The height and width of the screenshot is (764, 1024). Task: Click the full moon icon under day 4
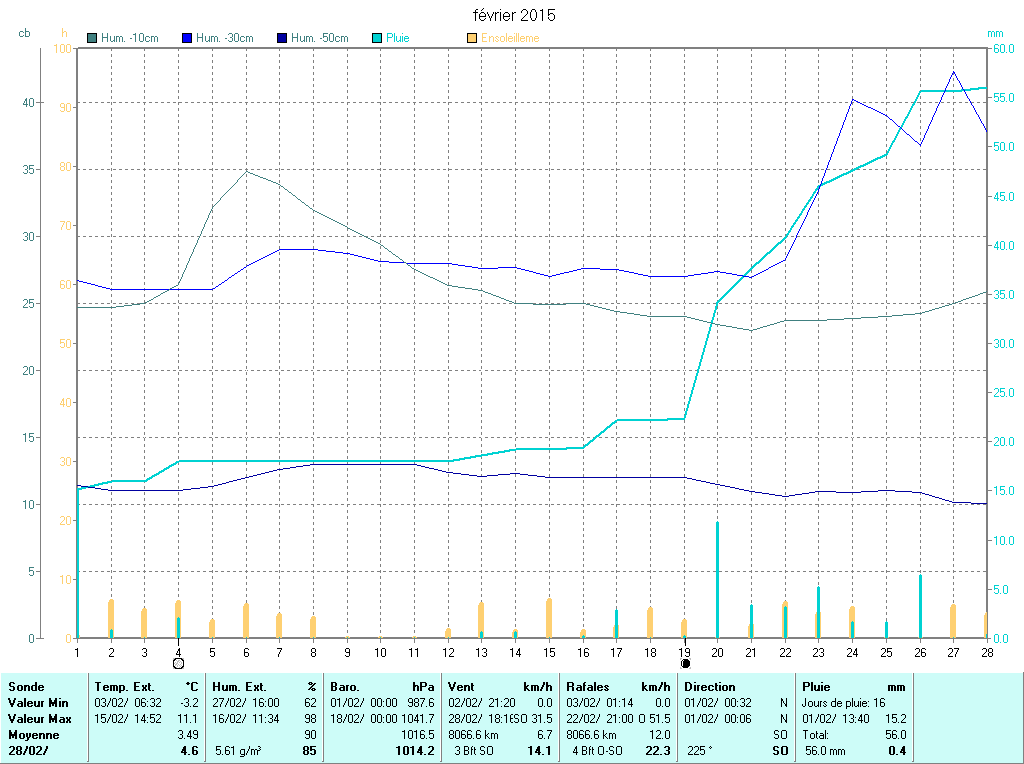(178, 663)
